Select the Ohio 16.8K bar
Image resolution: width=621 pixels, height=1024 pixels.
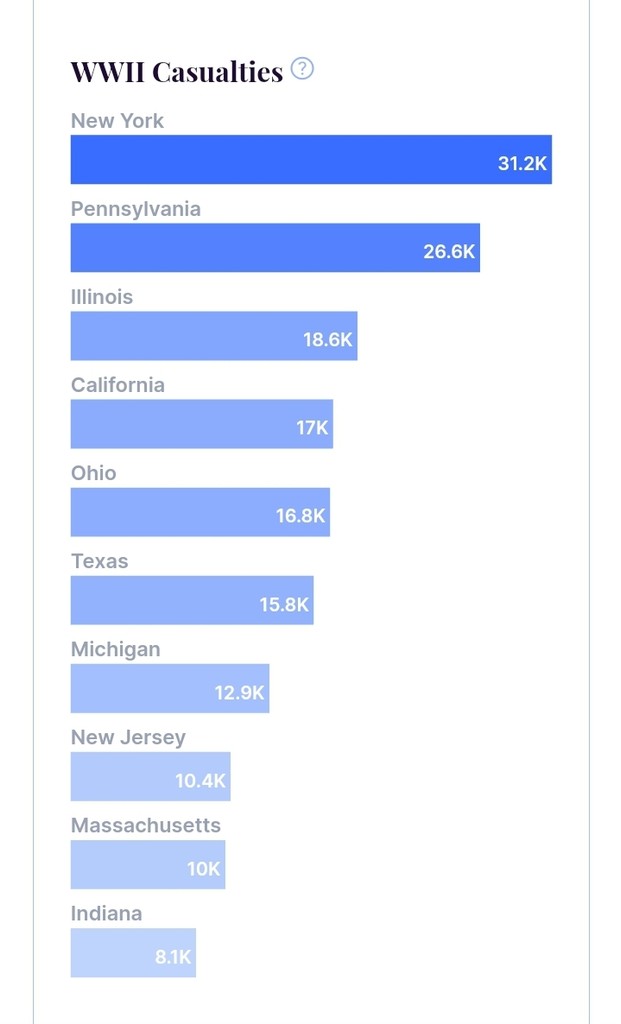(200, 512)
